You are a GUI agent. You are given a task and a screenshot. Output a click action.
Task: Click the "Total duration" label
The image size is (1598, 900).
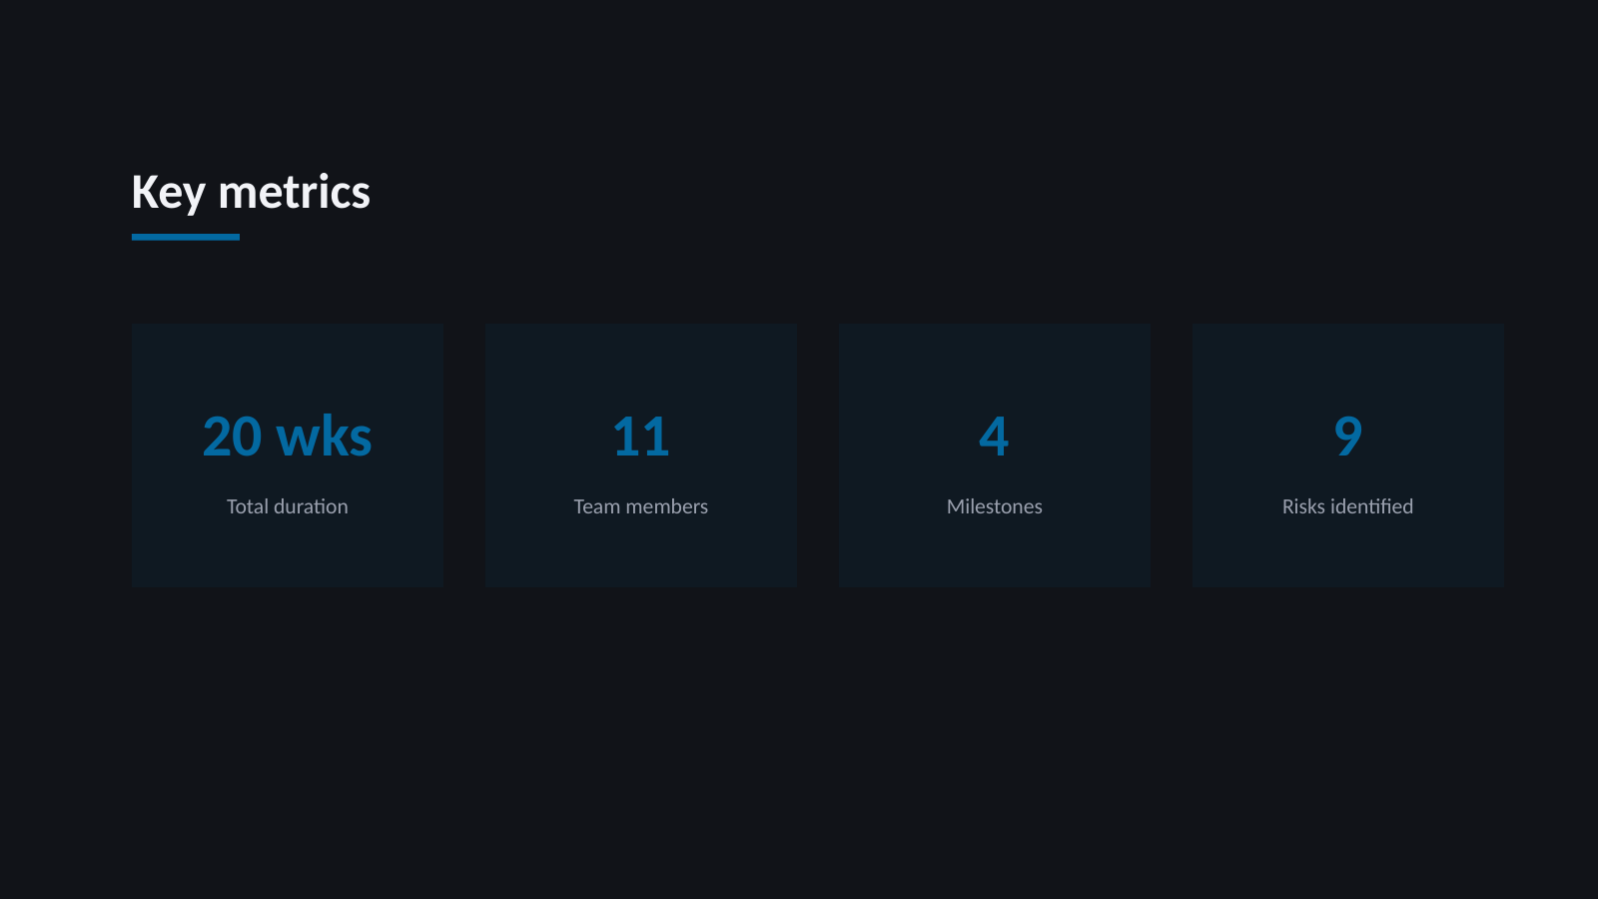click(287, 506)
